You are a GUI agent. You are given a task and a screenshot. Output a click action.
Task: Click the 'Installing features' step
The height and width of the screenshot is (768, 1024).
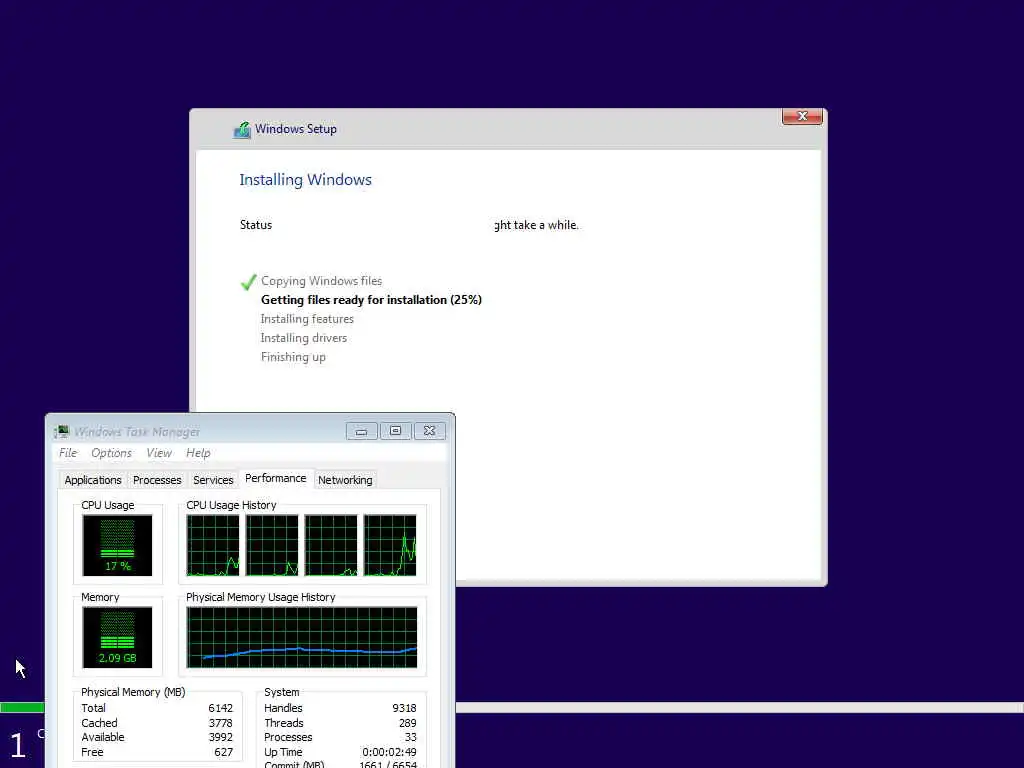[307, 319]
